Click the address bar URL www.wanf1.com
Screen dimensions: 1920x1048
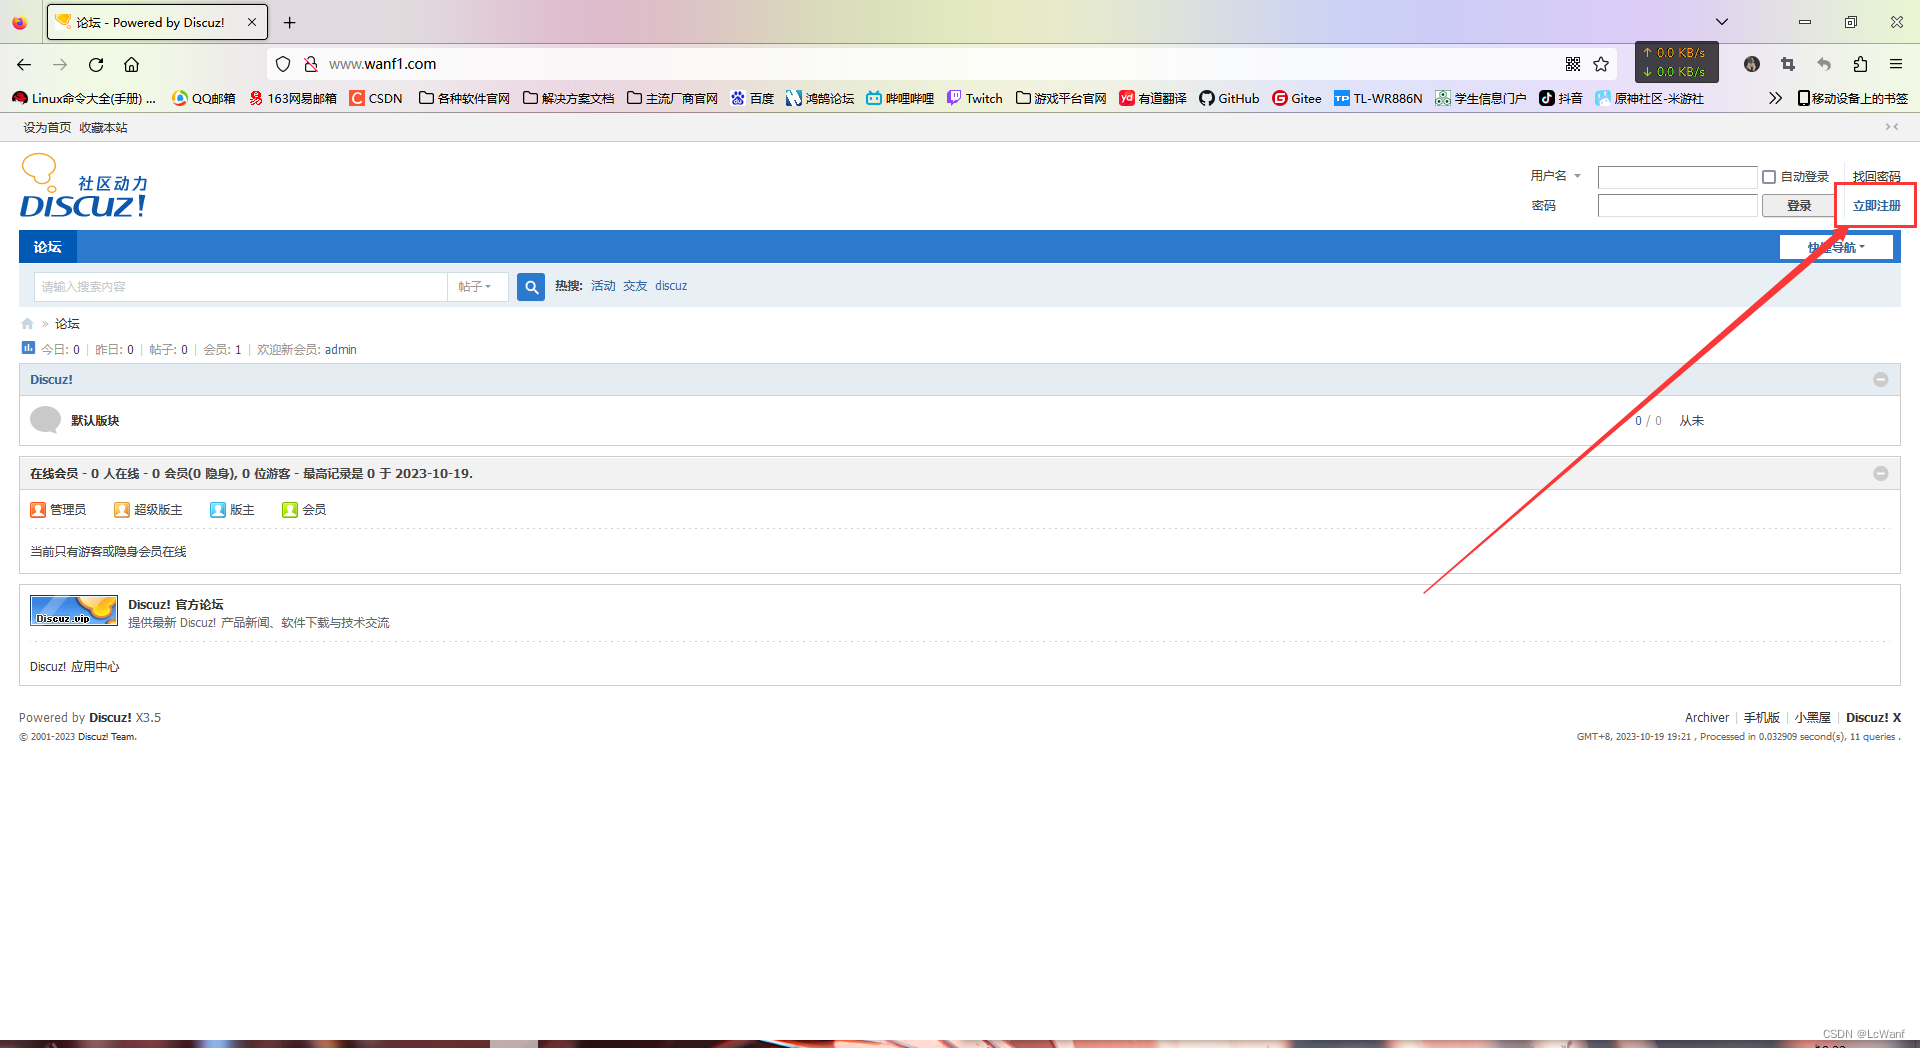pos(382,64)
